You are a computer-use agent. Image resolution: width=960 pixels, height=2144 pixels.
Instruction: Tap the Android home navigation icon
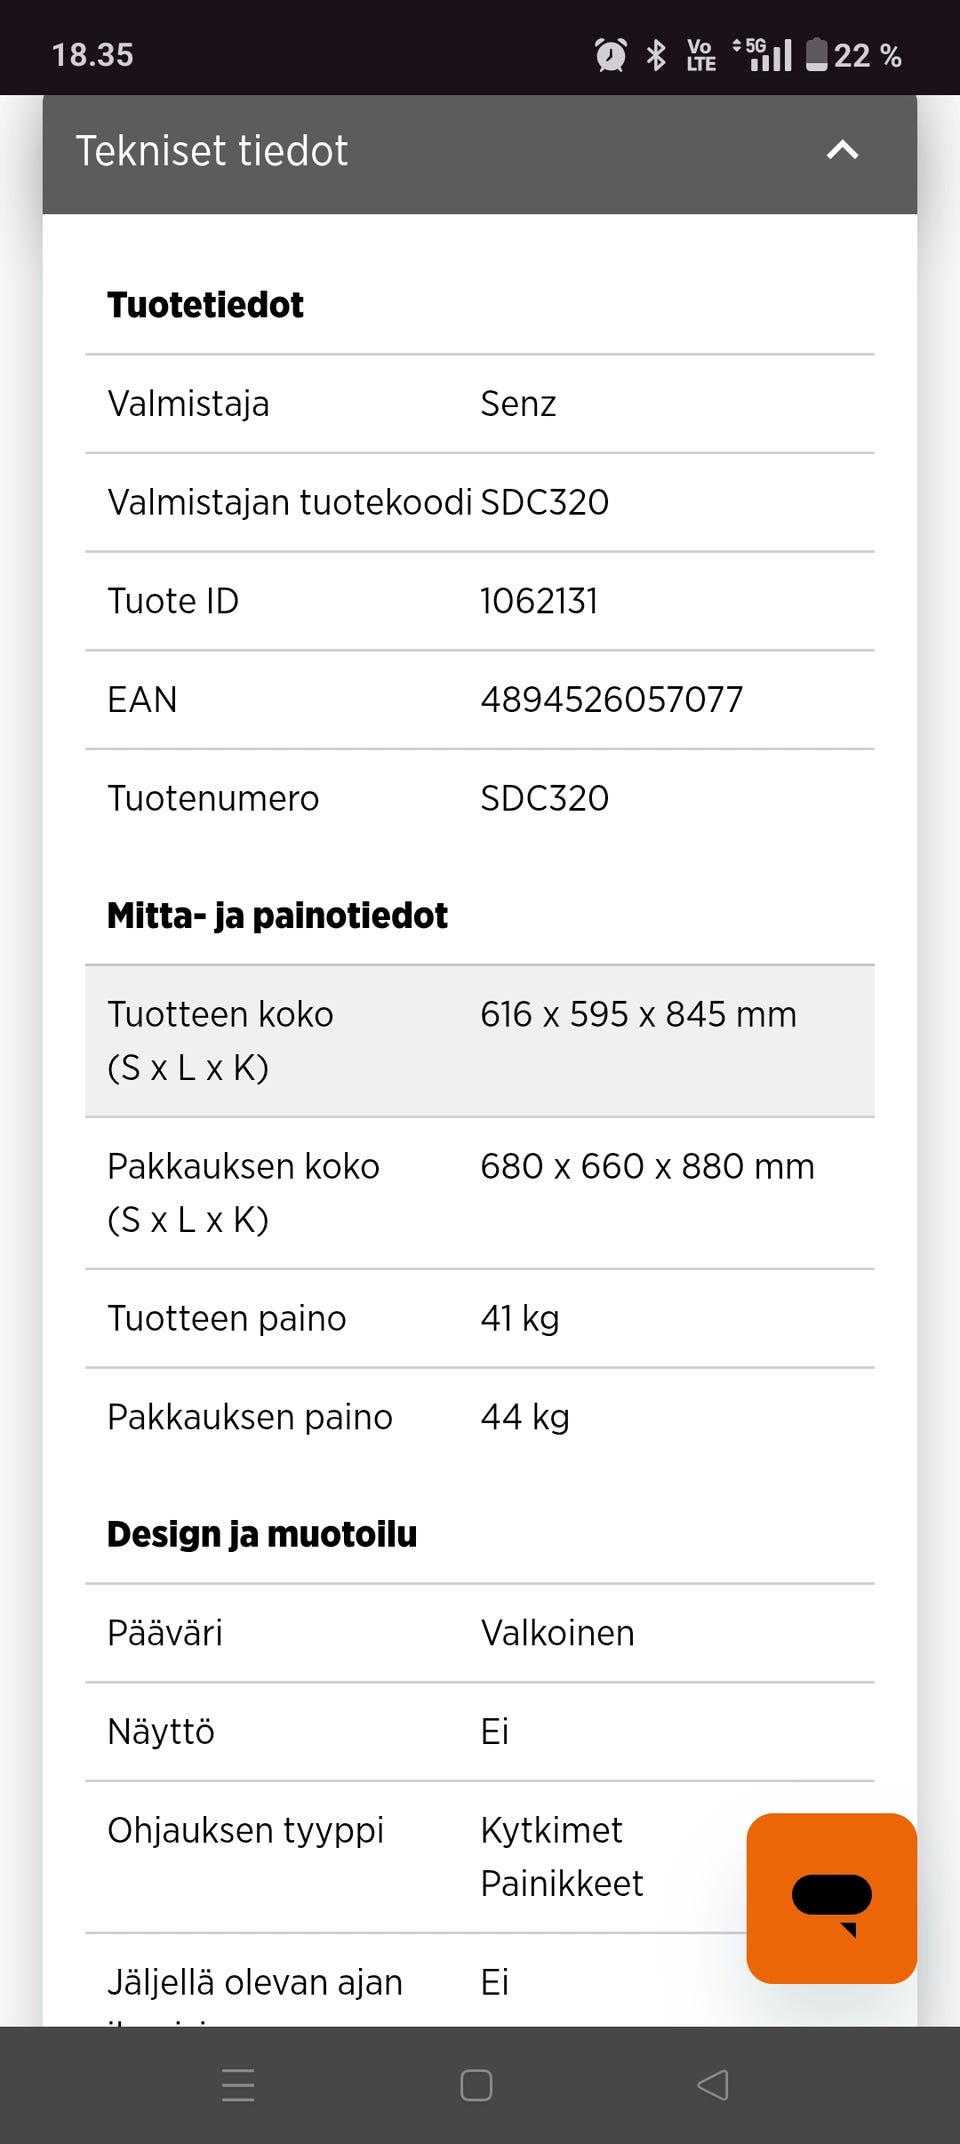point(476,2085)
